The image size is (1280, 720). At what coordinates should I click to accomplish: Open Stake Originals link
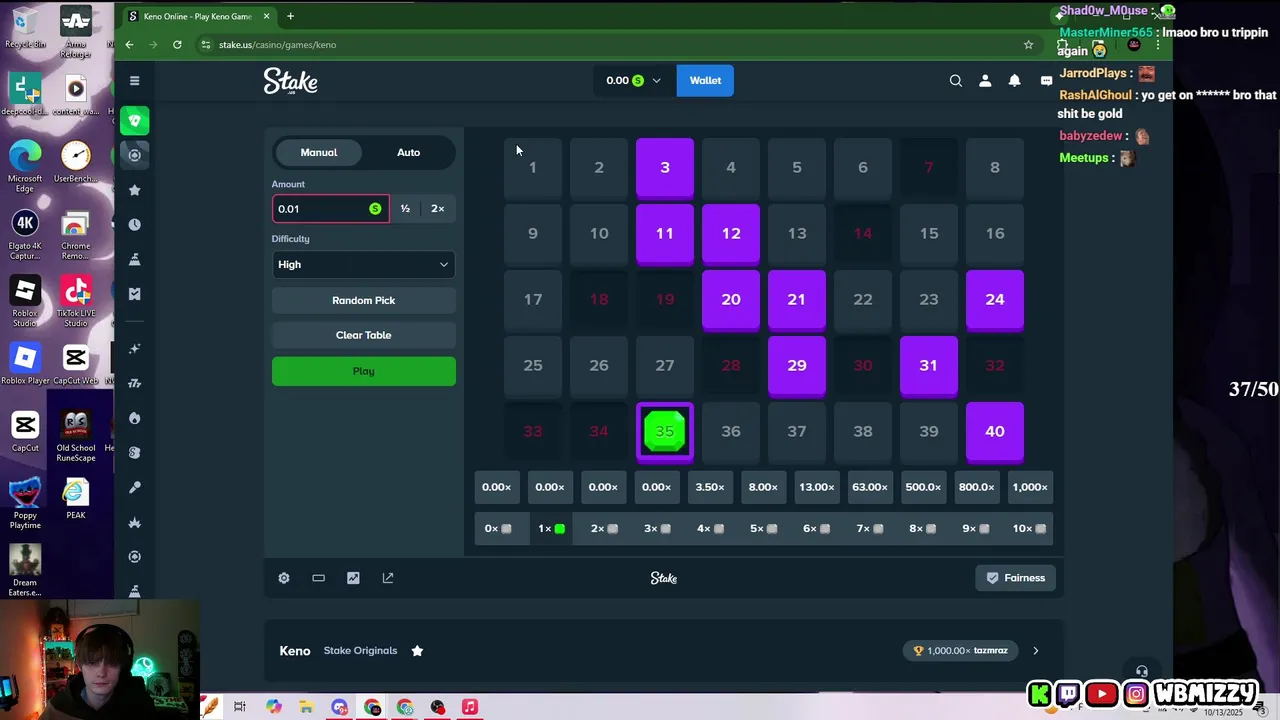pos(360,651)
